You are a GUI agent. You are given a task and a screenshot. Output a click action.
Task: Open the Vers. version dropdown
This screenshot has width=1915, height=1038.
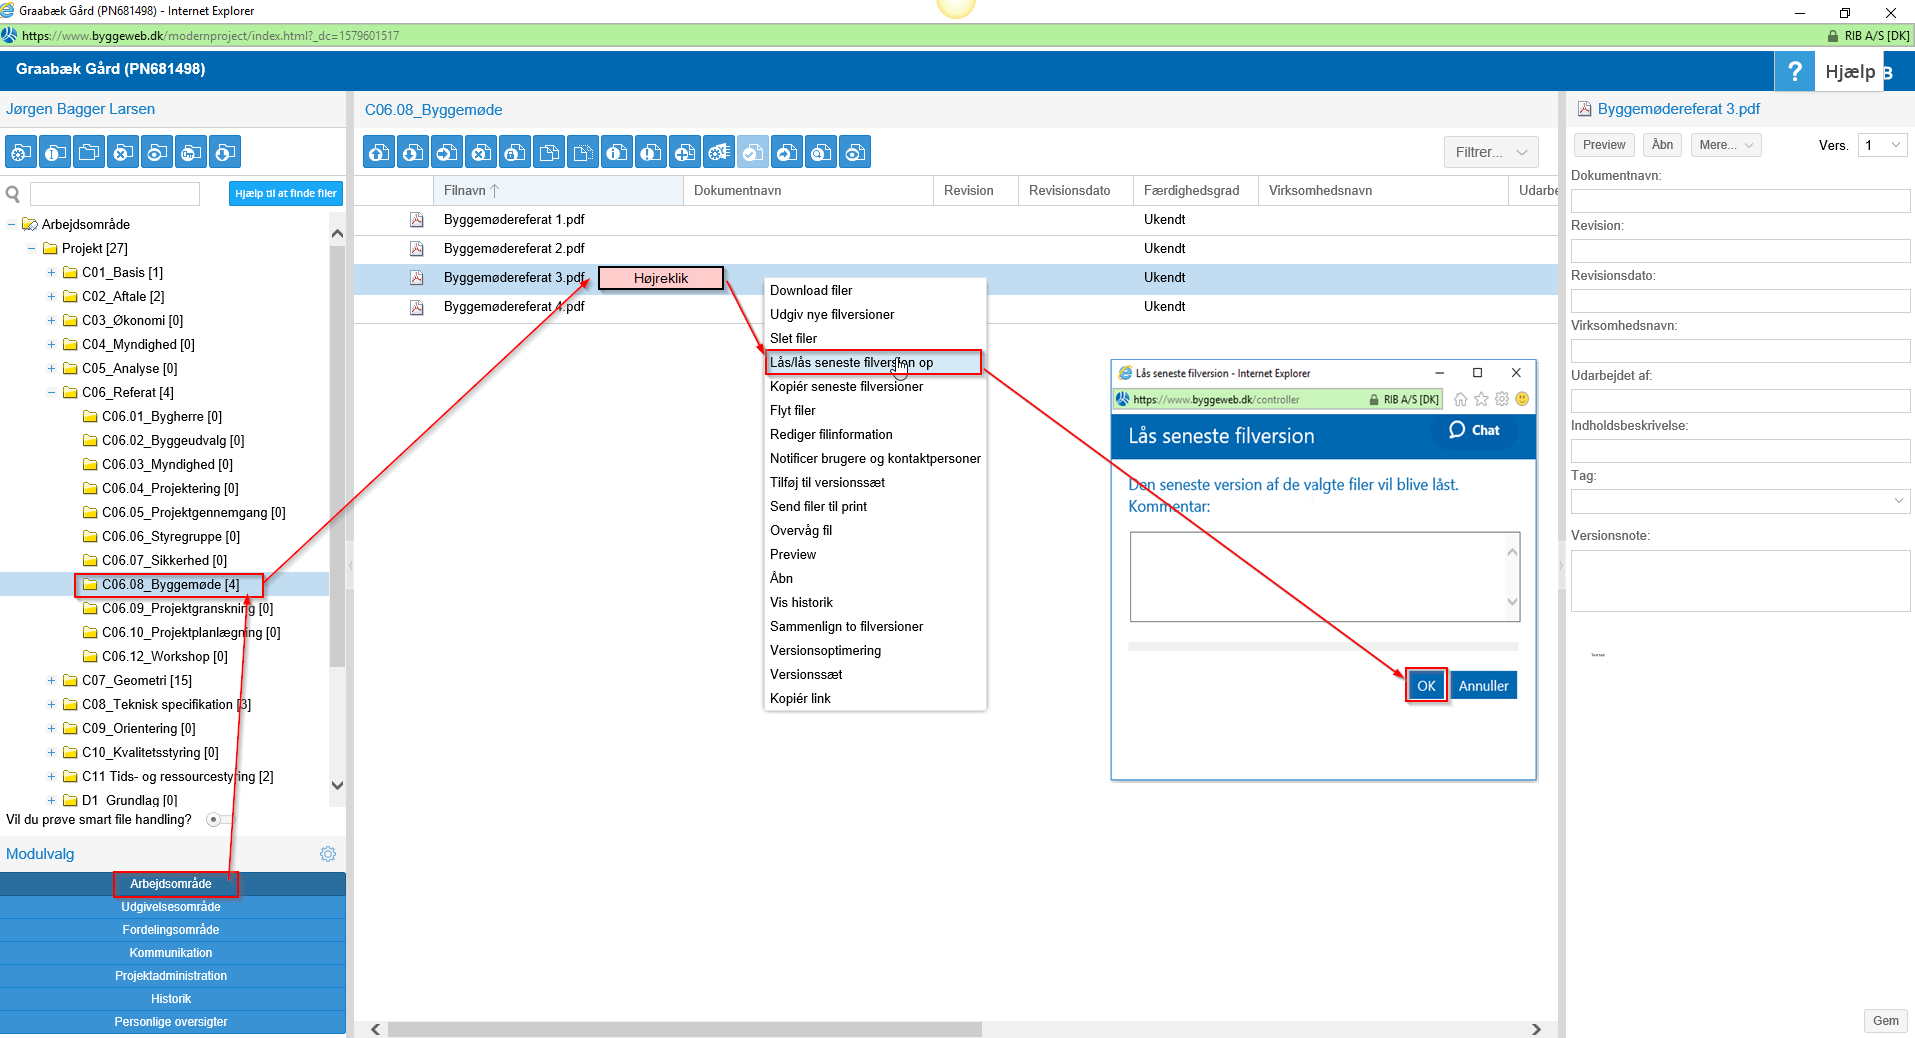(1882, 145)
